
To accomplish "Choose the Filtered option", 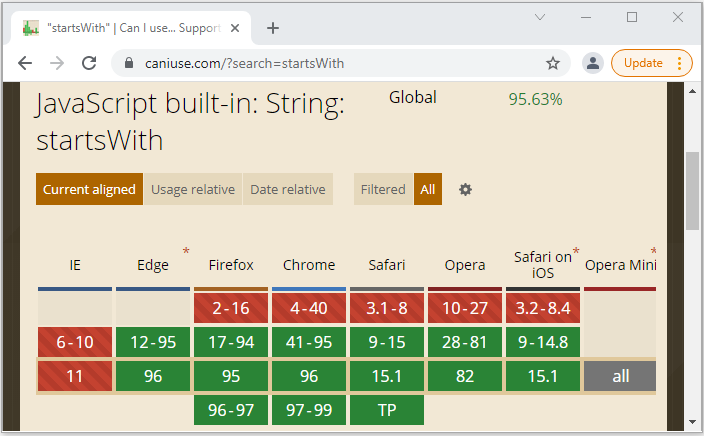I will 383,189.
